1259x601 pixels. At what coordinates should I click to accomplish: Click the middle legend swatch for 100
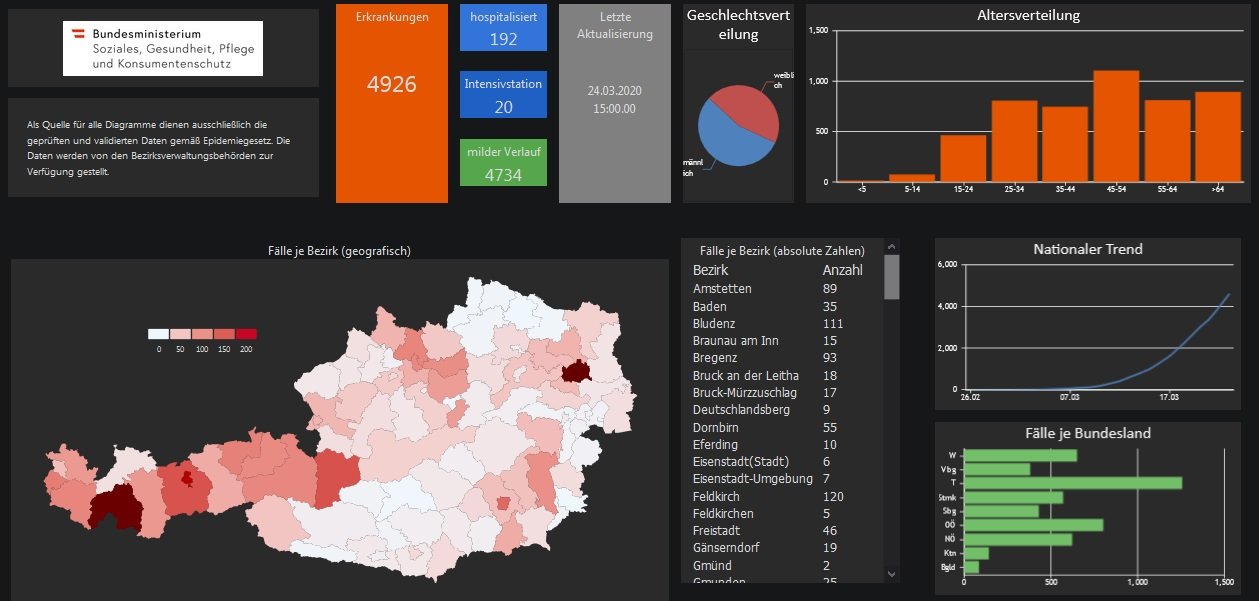click(202, 334)
